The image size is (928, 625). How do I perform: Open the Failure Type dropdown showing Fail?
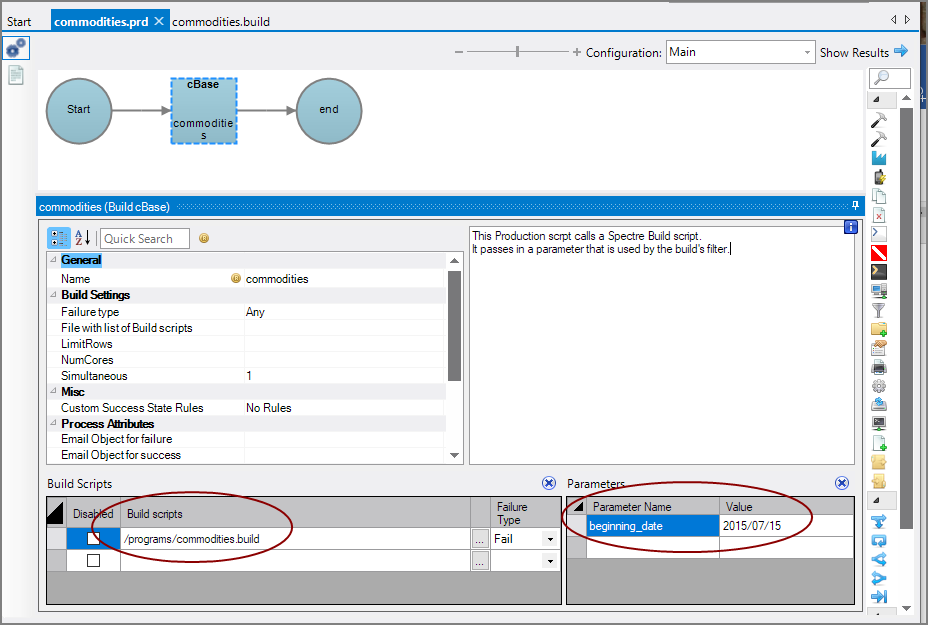click(550, 539)
